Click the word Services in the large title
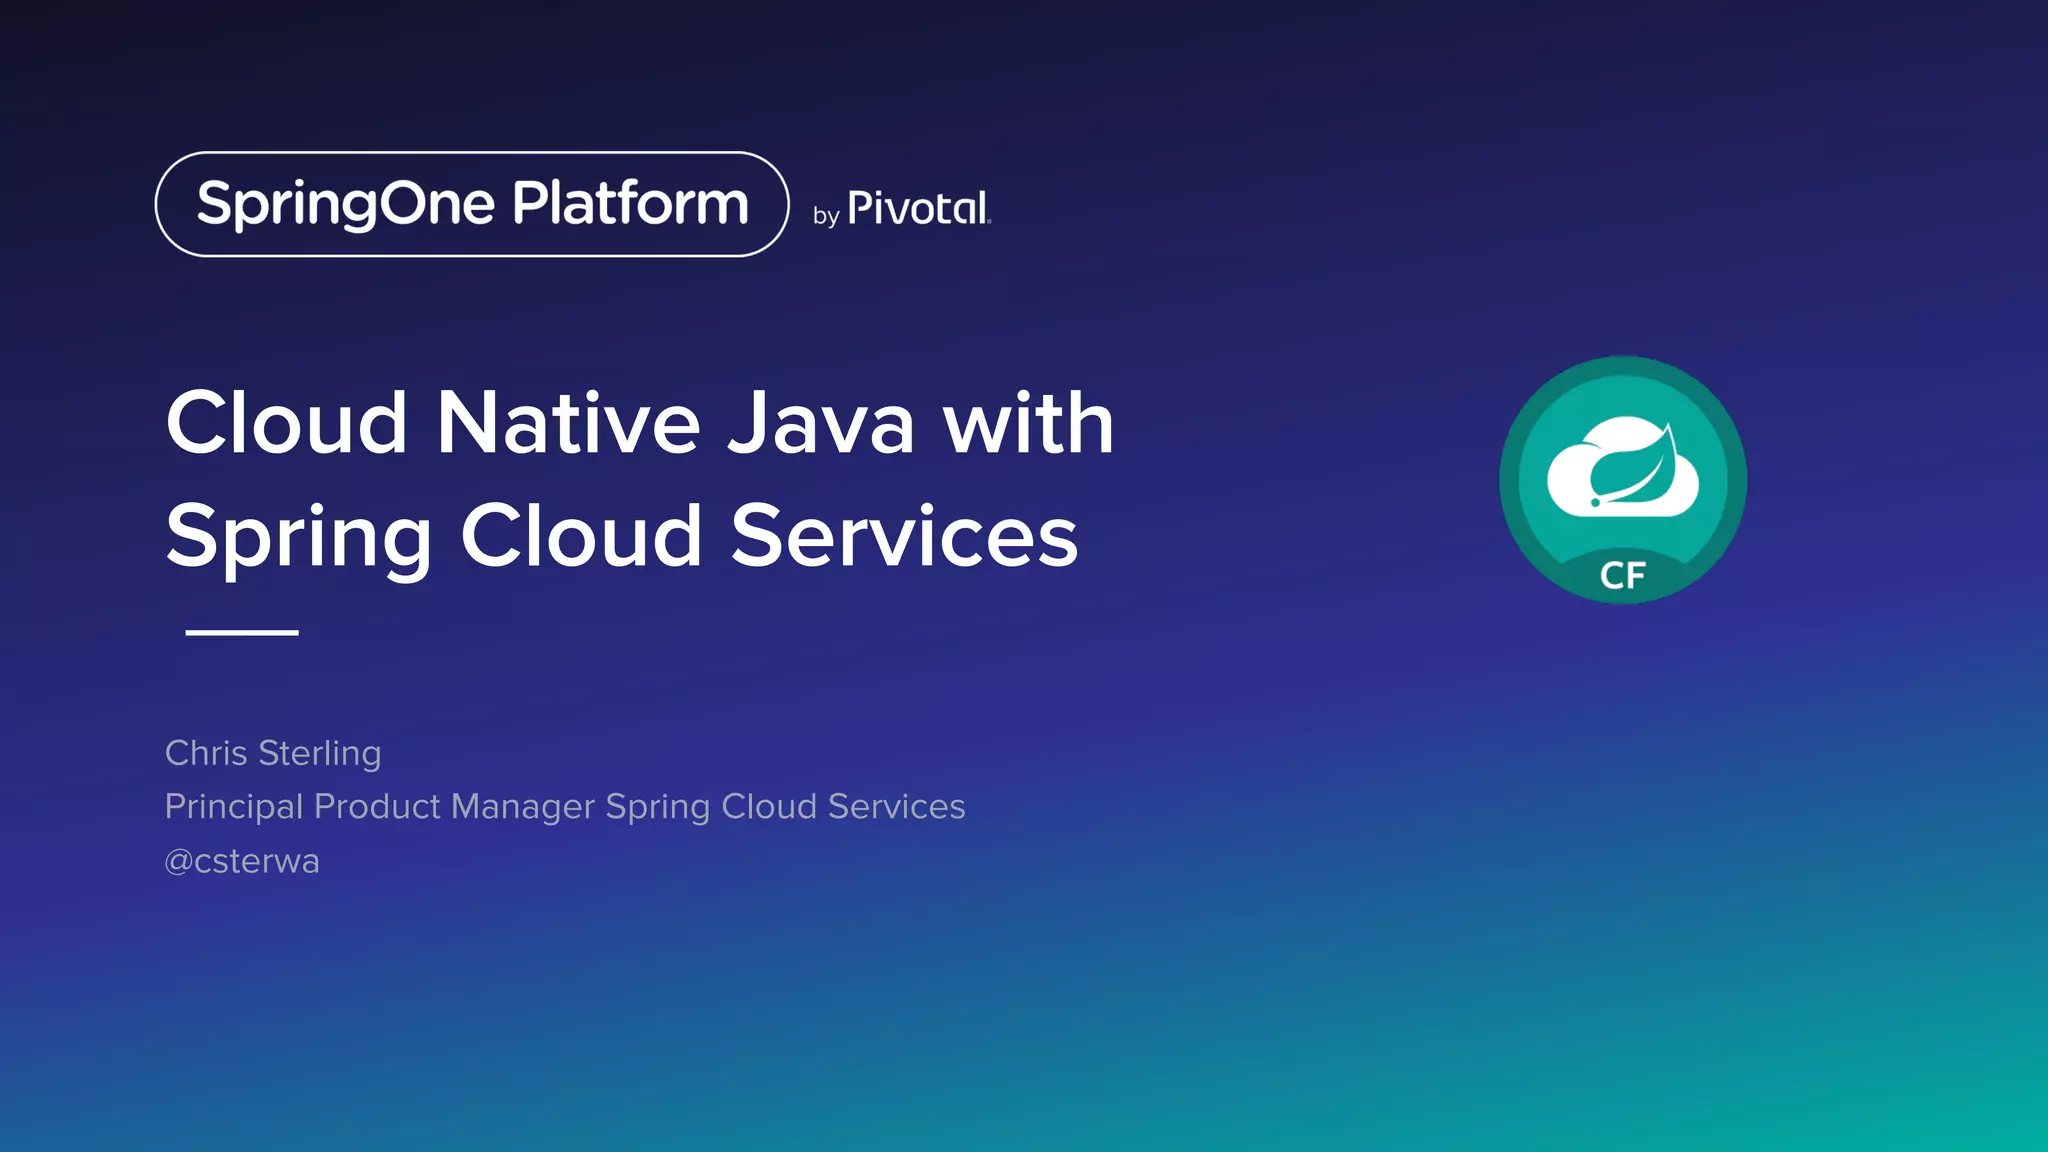Screen dimensions: 2048x1152 (904, 536)
